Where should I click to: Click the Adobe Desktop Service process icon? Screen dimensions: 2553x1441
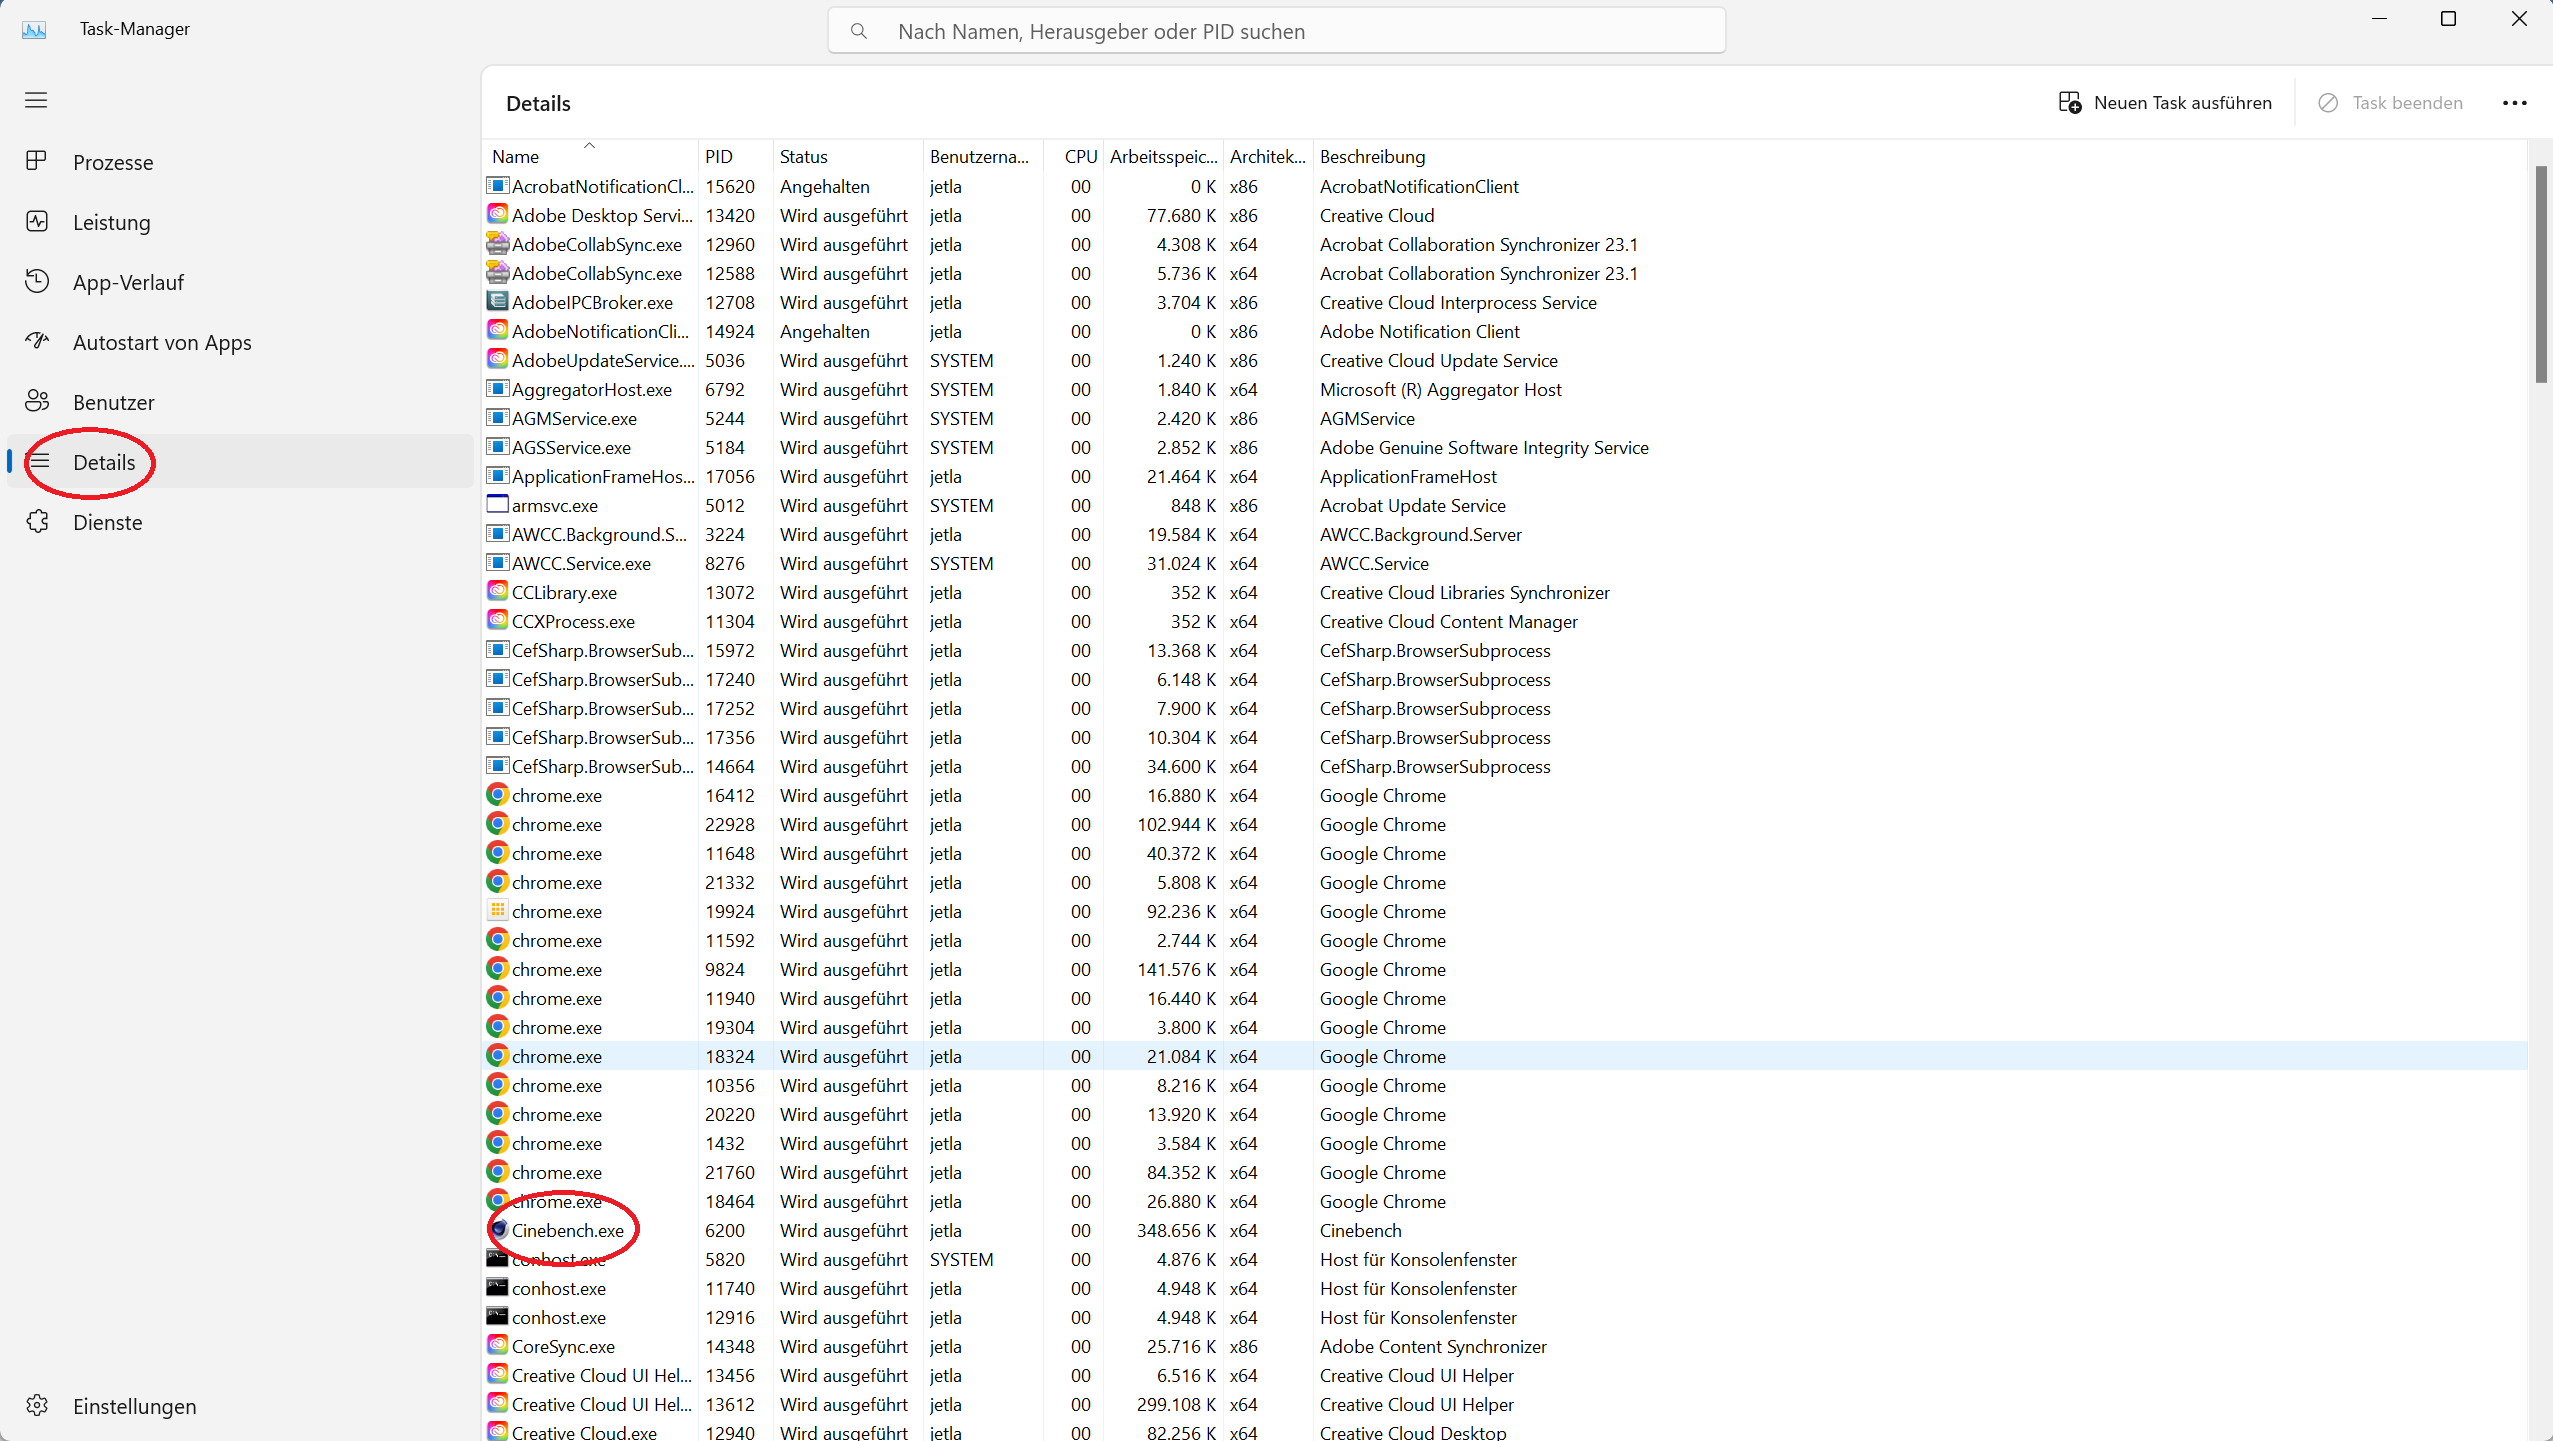pos(497,214)
